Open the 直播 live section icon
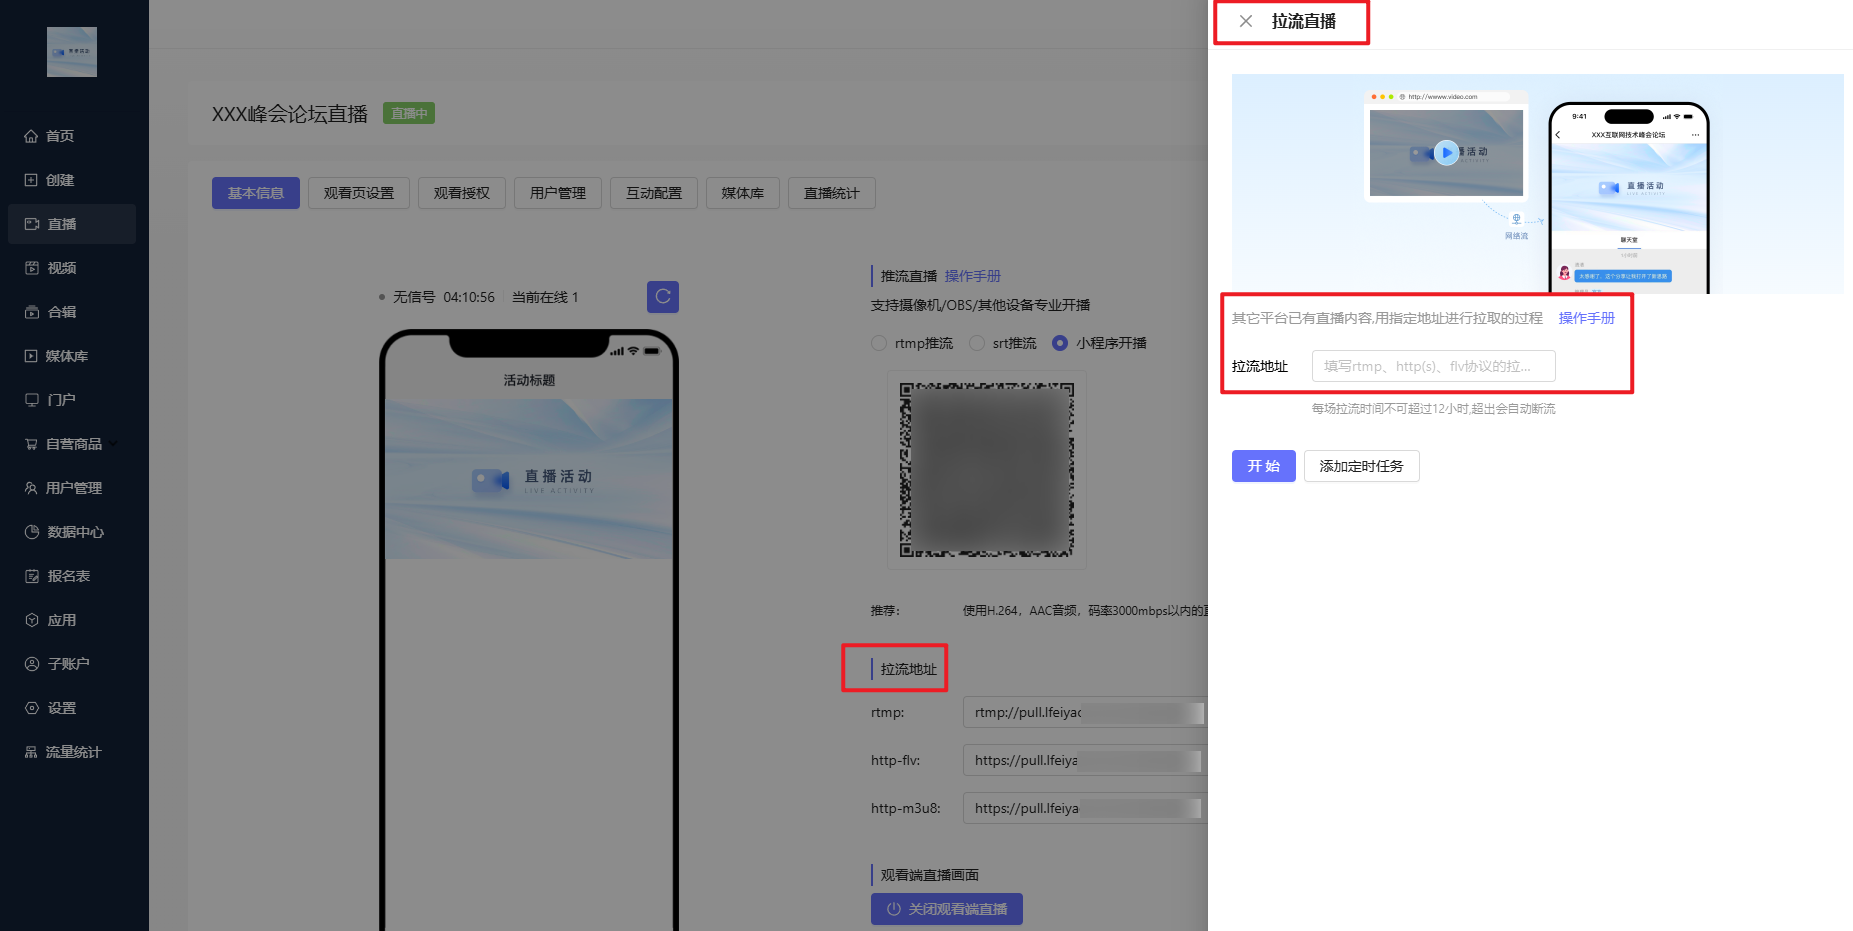This screenshot has width=1853, height=931. pos(31,224)
